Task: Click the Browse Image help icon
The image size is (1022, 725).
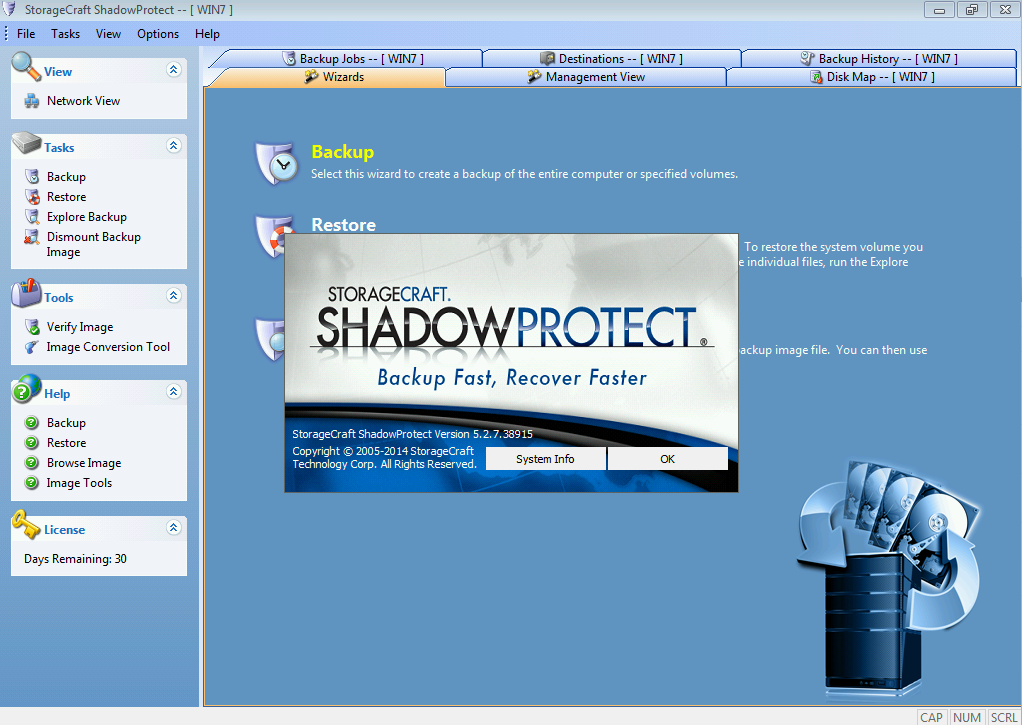Action: coord(31,463)
